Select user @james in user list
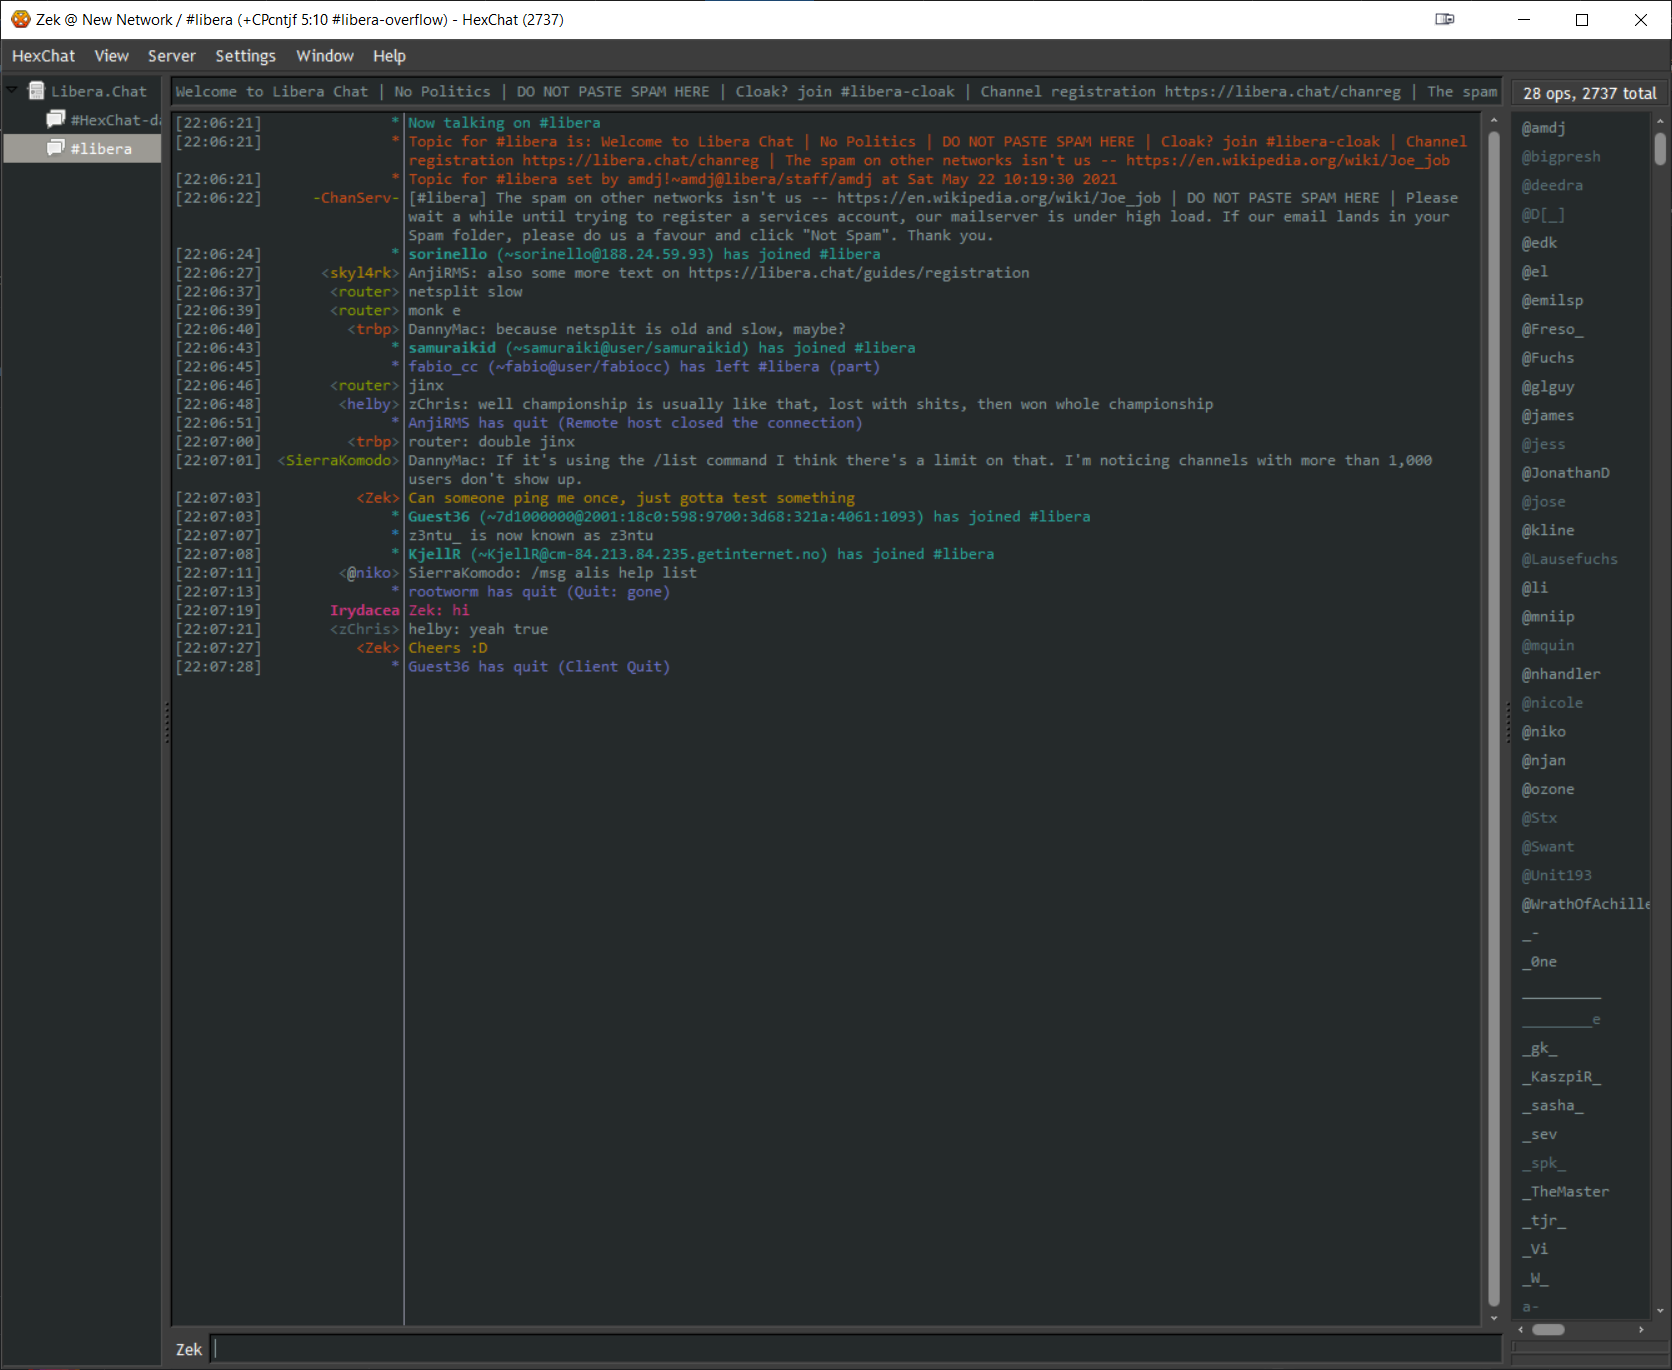 tap(1579, 416)
